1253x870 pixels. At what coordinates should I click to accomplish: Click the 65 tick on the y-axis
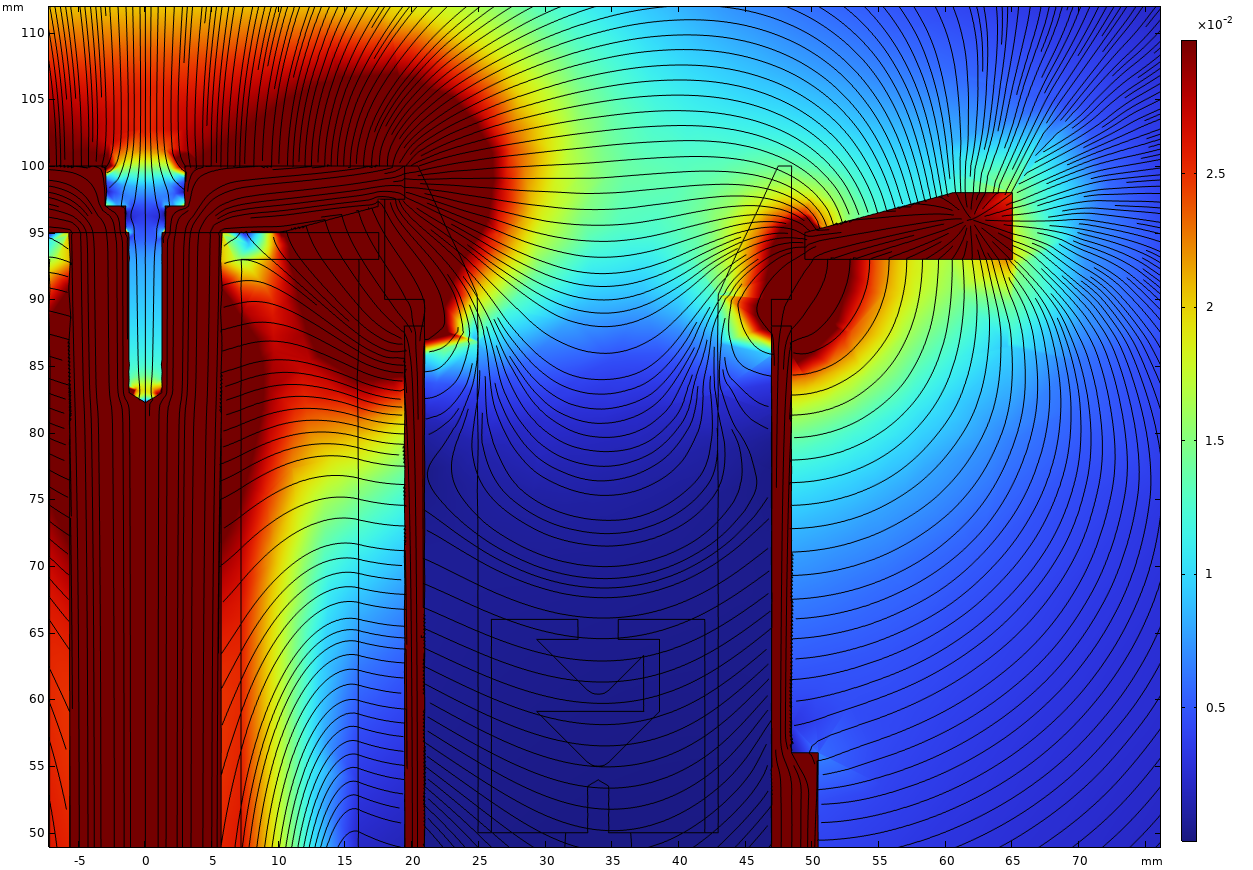coord(37,633)
